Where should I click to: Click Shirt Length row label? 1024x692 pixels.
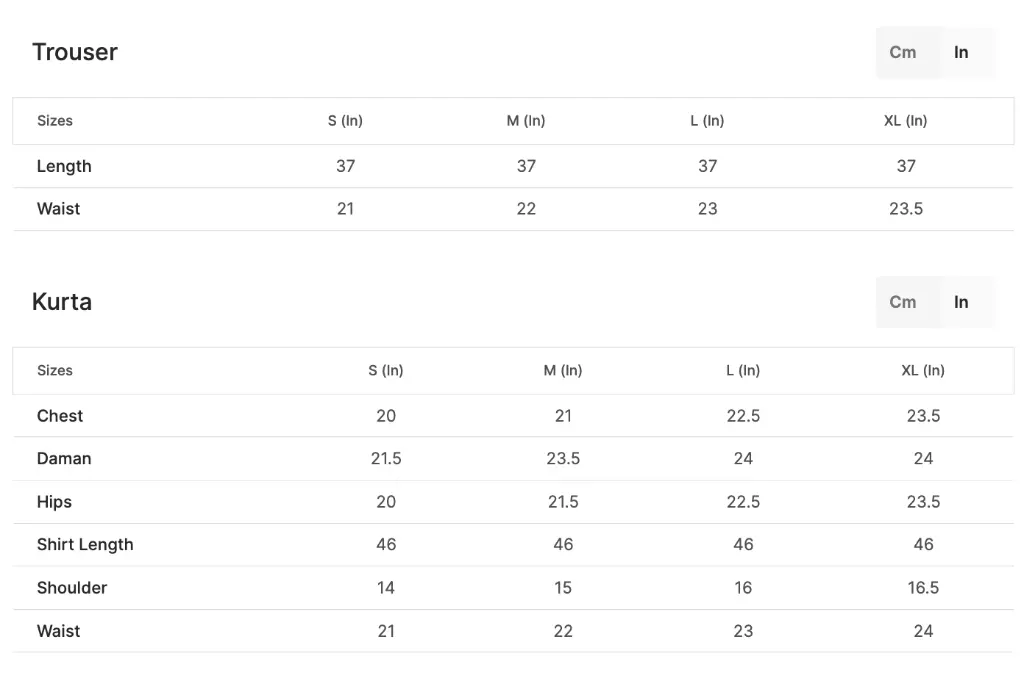click(85, 544)
